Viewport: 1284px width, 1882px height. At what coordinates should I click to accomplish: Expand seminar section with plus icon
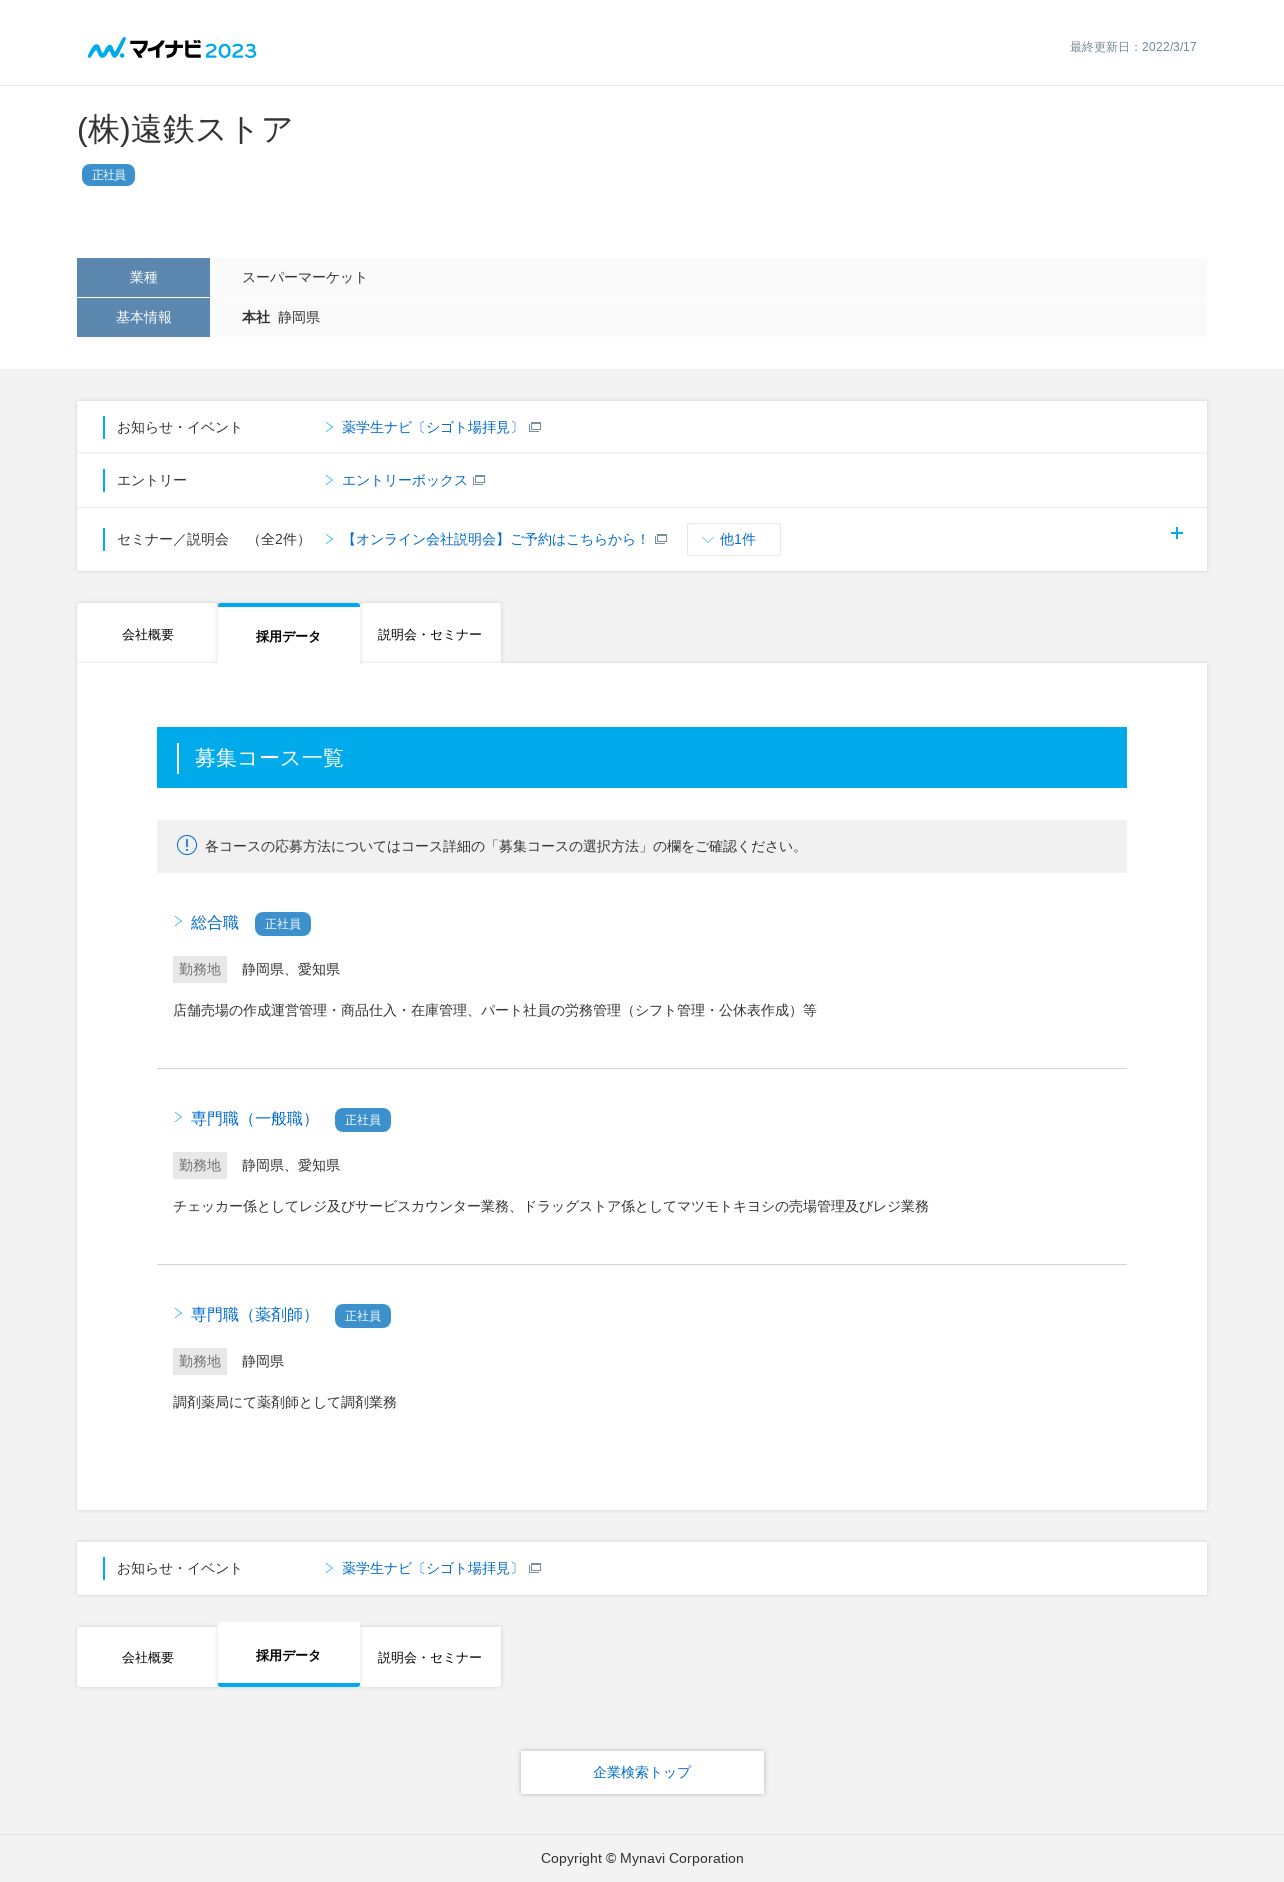point(1177,533)
